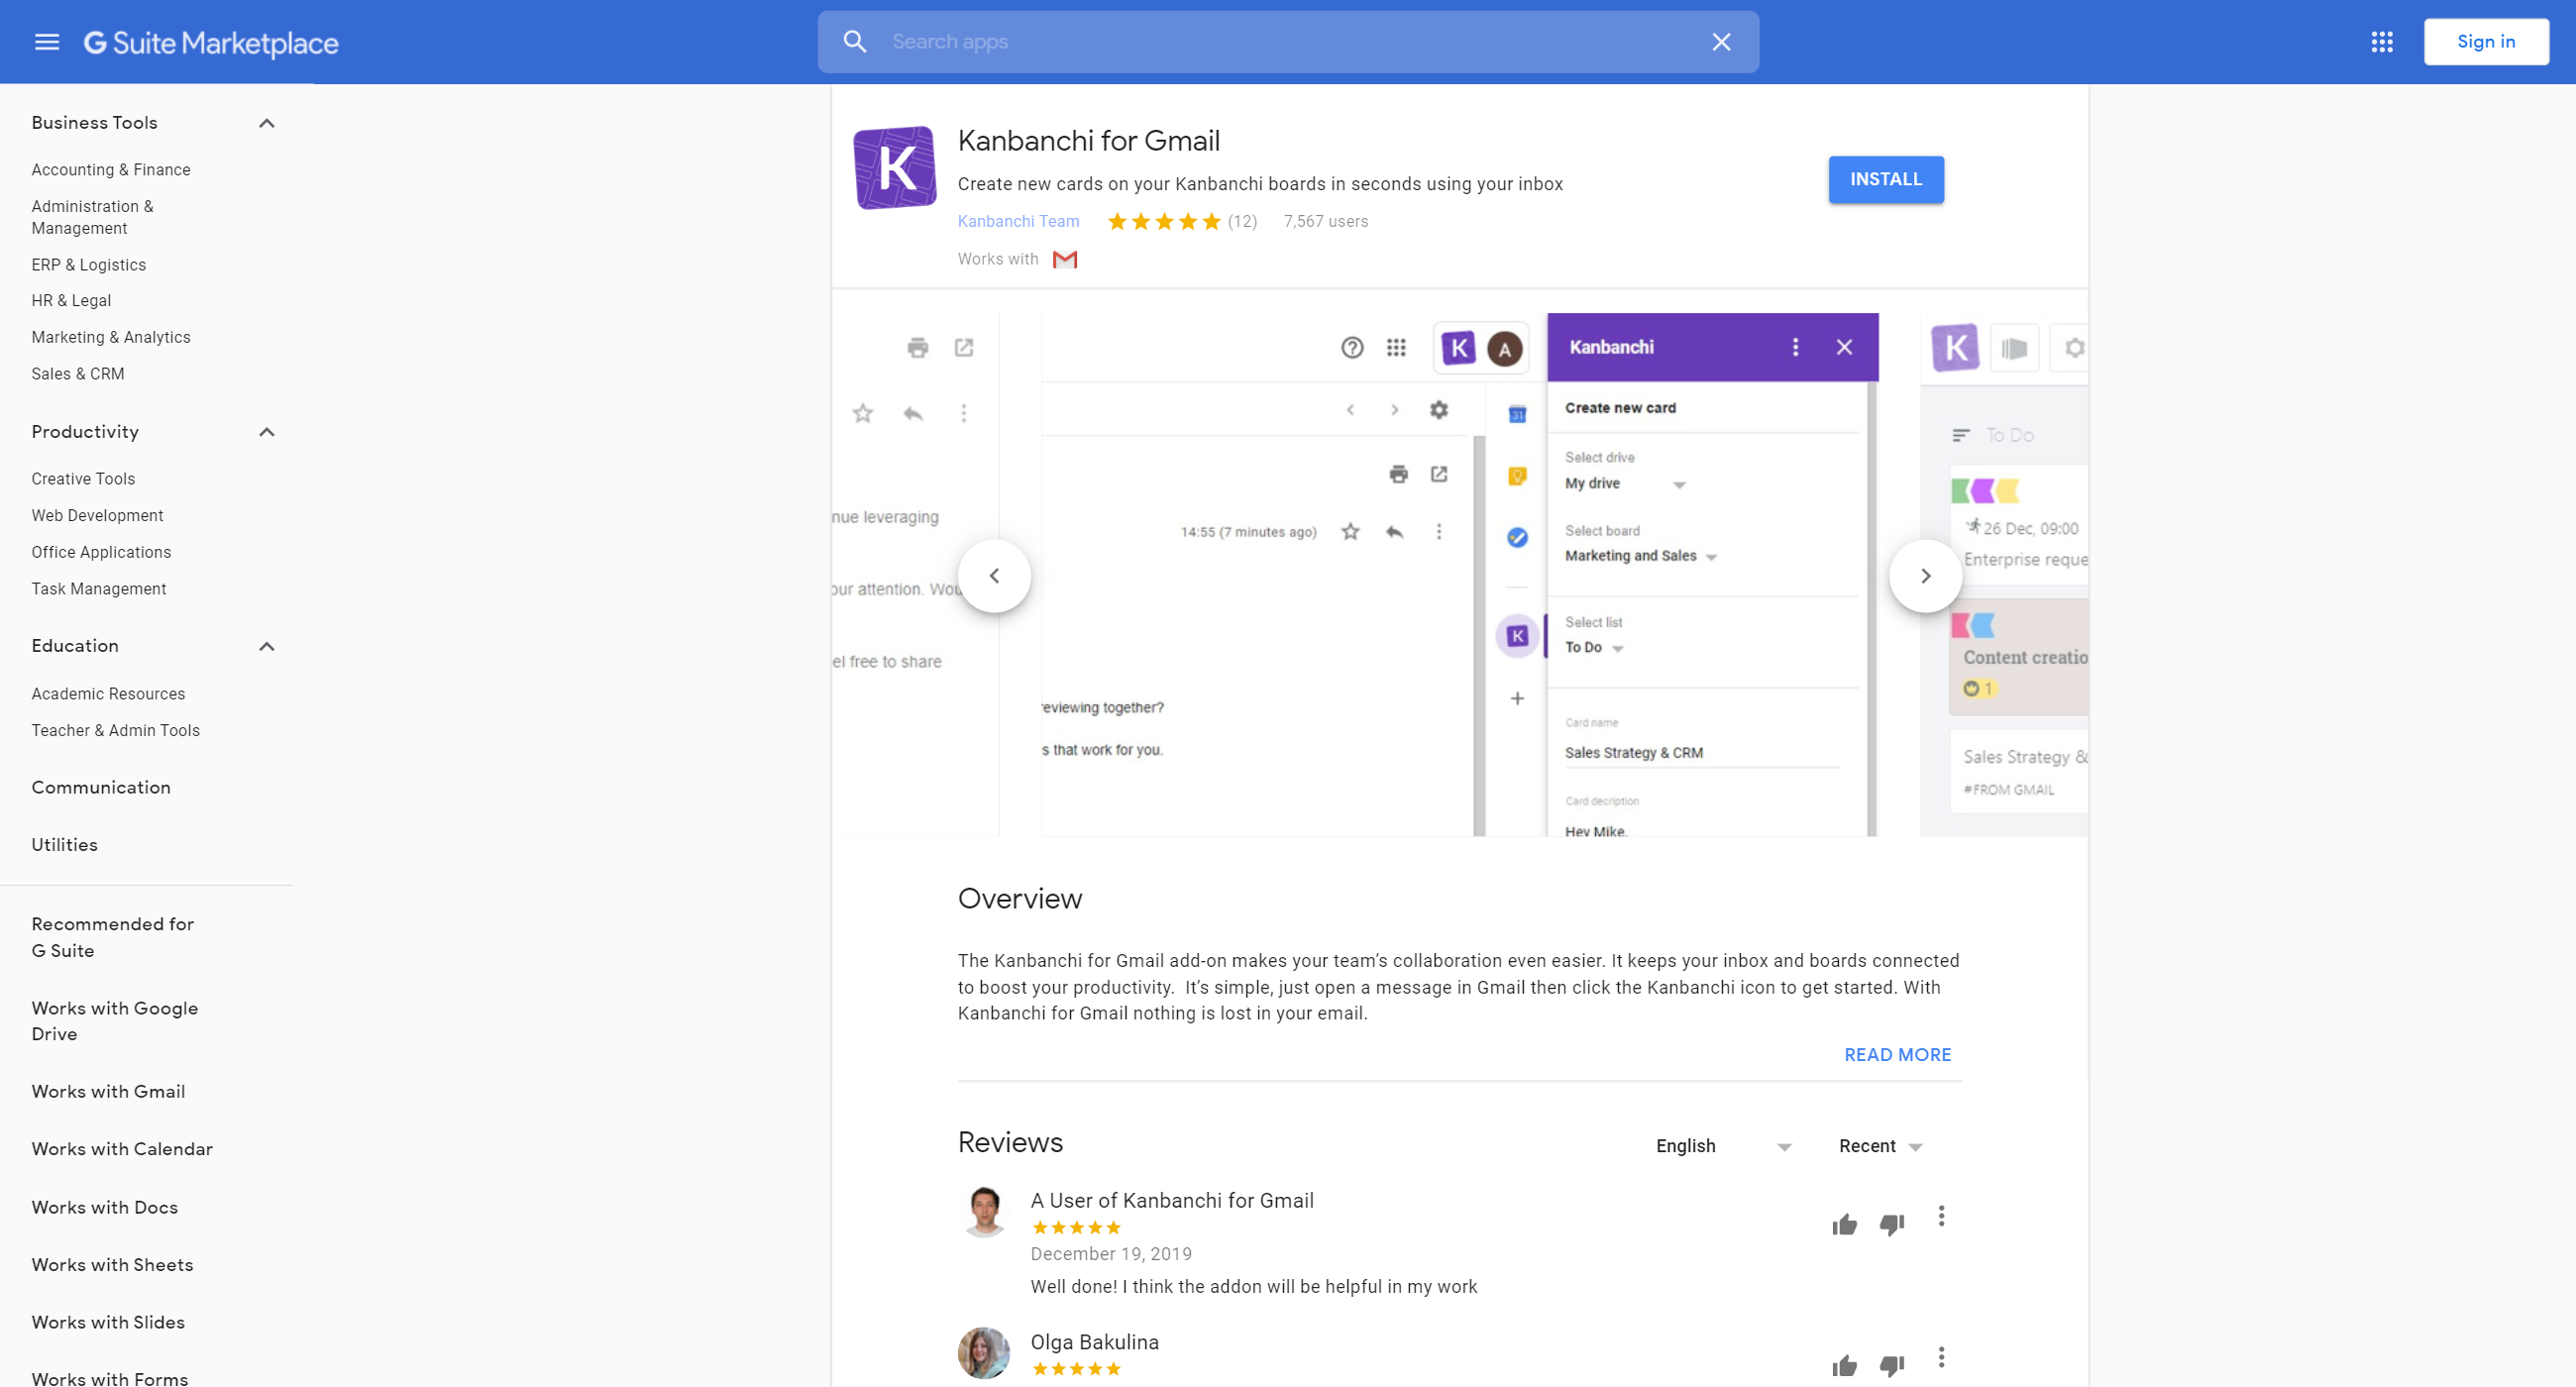Select Creative Tools category
Screen dimensions: 2576x1387
tap(83, 479)
